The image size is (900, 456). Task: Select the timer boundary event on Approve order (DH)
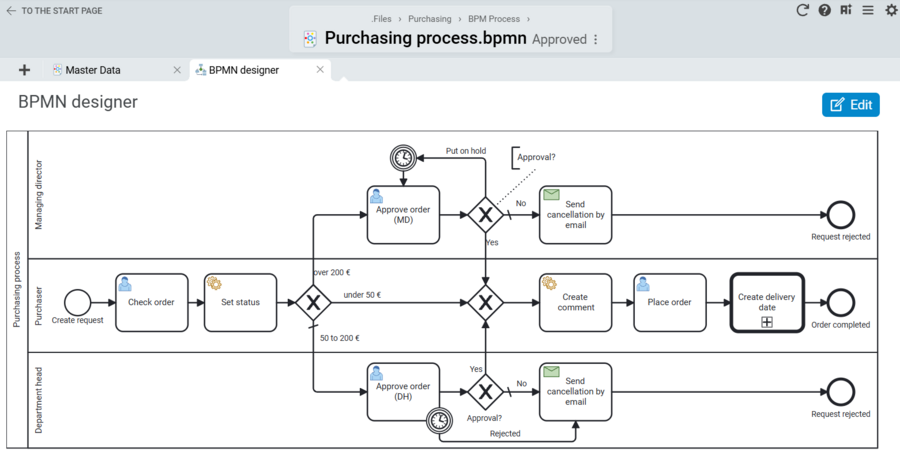(x=439, y=421)
